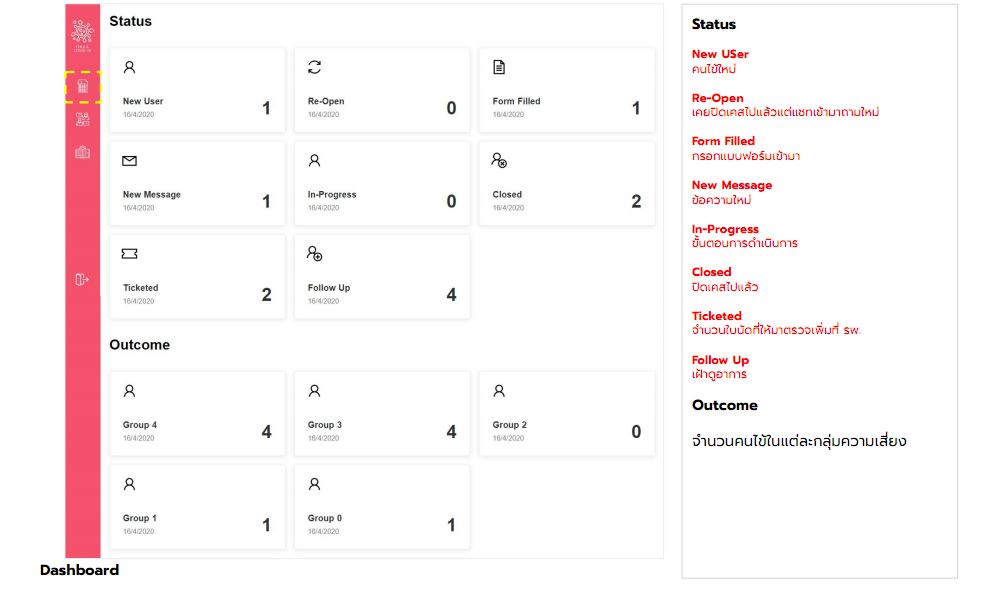Select the hospital building sidebar icon
Viewport: 988px width, 591px height.
pyautogui.click(x=83, y=152)
